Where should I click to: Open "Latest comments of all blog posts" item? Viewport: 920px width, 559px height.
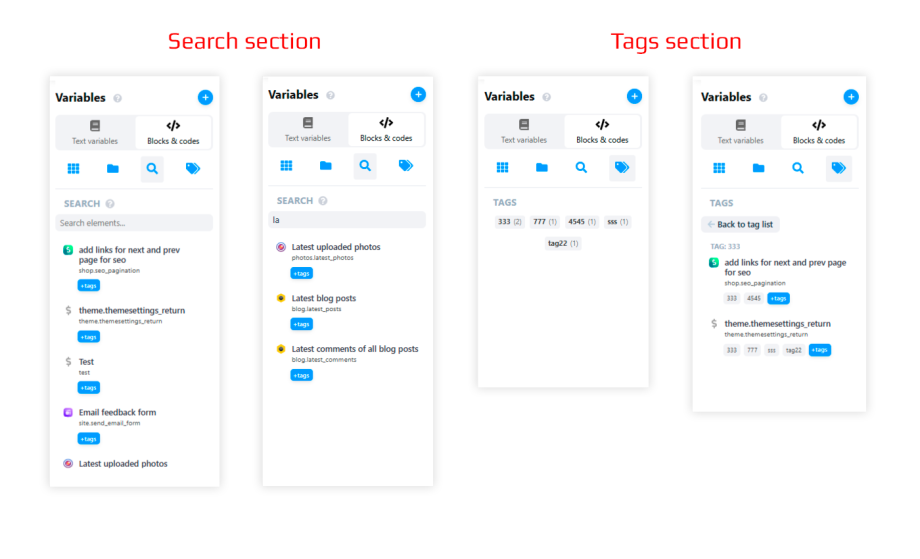pyautogui.click(x=355, y=349)
